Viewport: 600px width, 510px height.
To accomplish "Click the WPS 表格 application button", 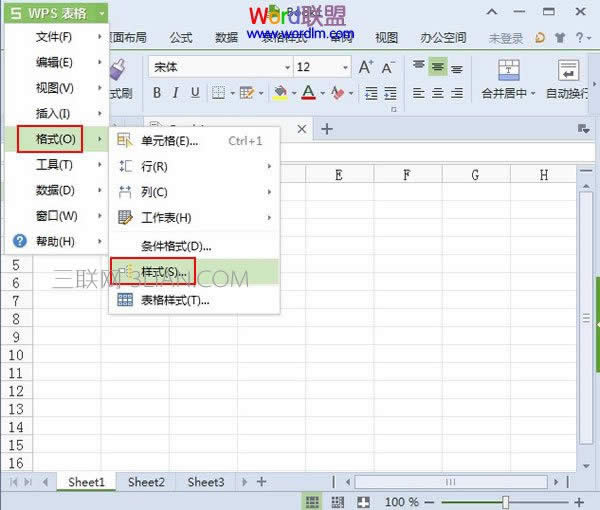I will click(53, 13).
